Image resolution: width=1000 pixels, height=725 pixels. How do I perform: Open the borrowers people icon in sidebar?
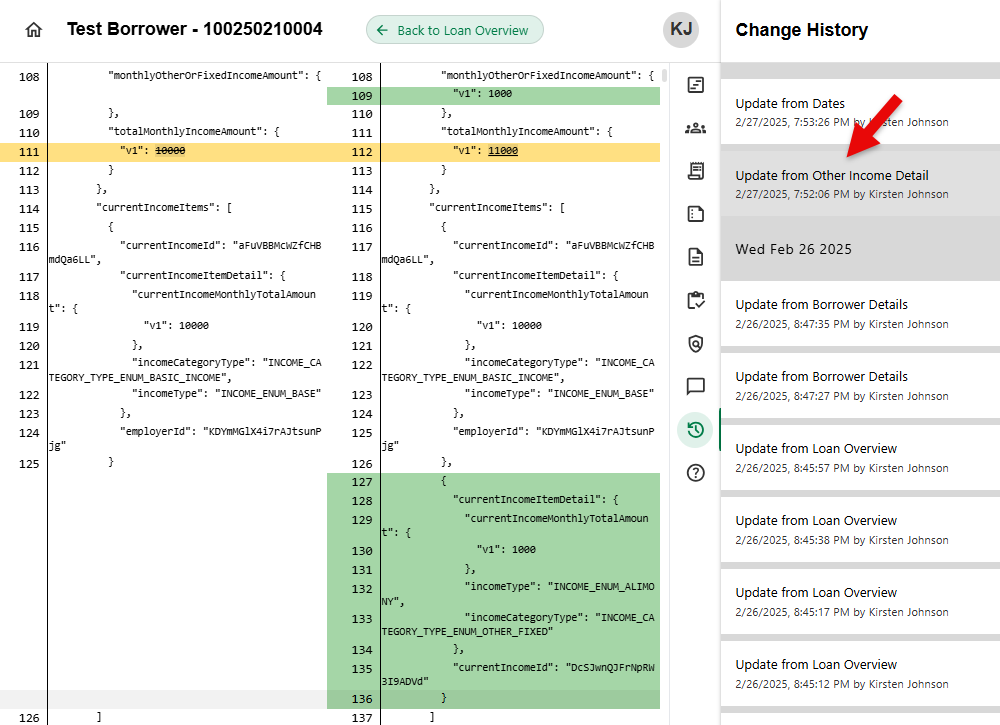coord(695,128)
